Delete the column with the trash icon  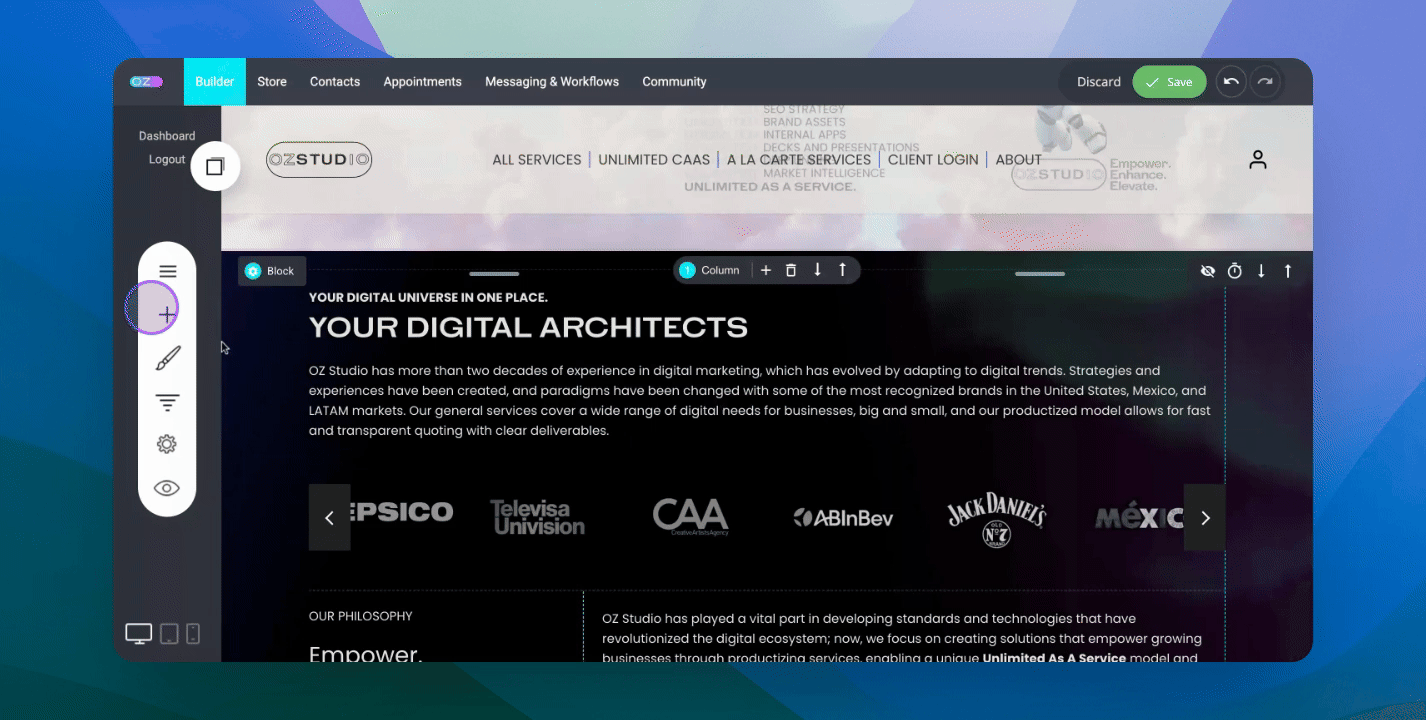791,270
